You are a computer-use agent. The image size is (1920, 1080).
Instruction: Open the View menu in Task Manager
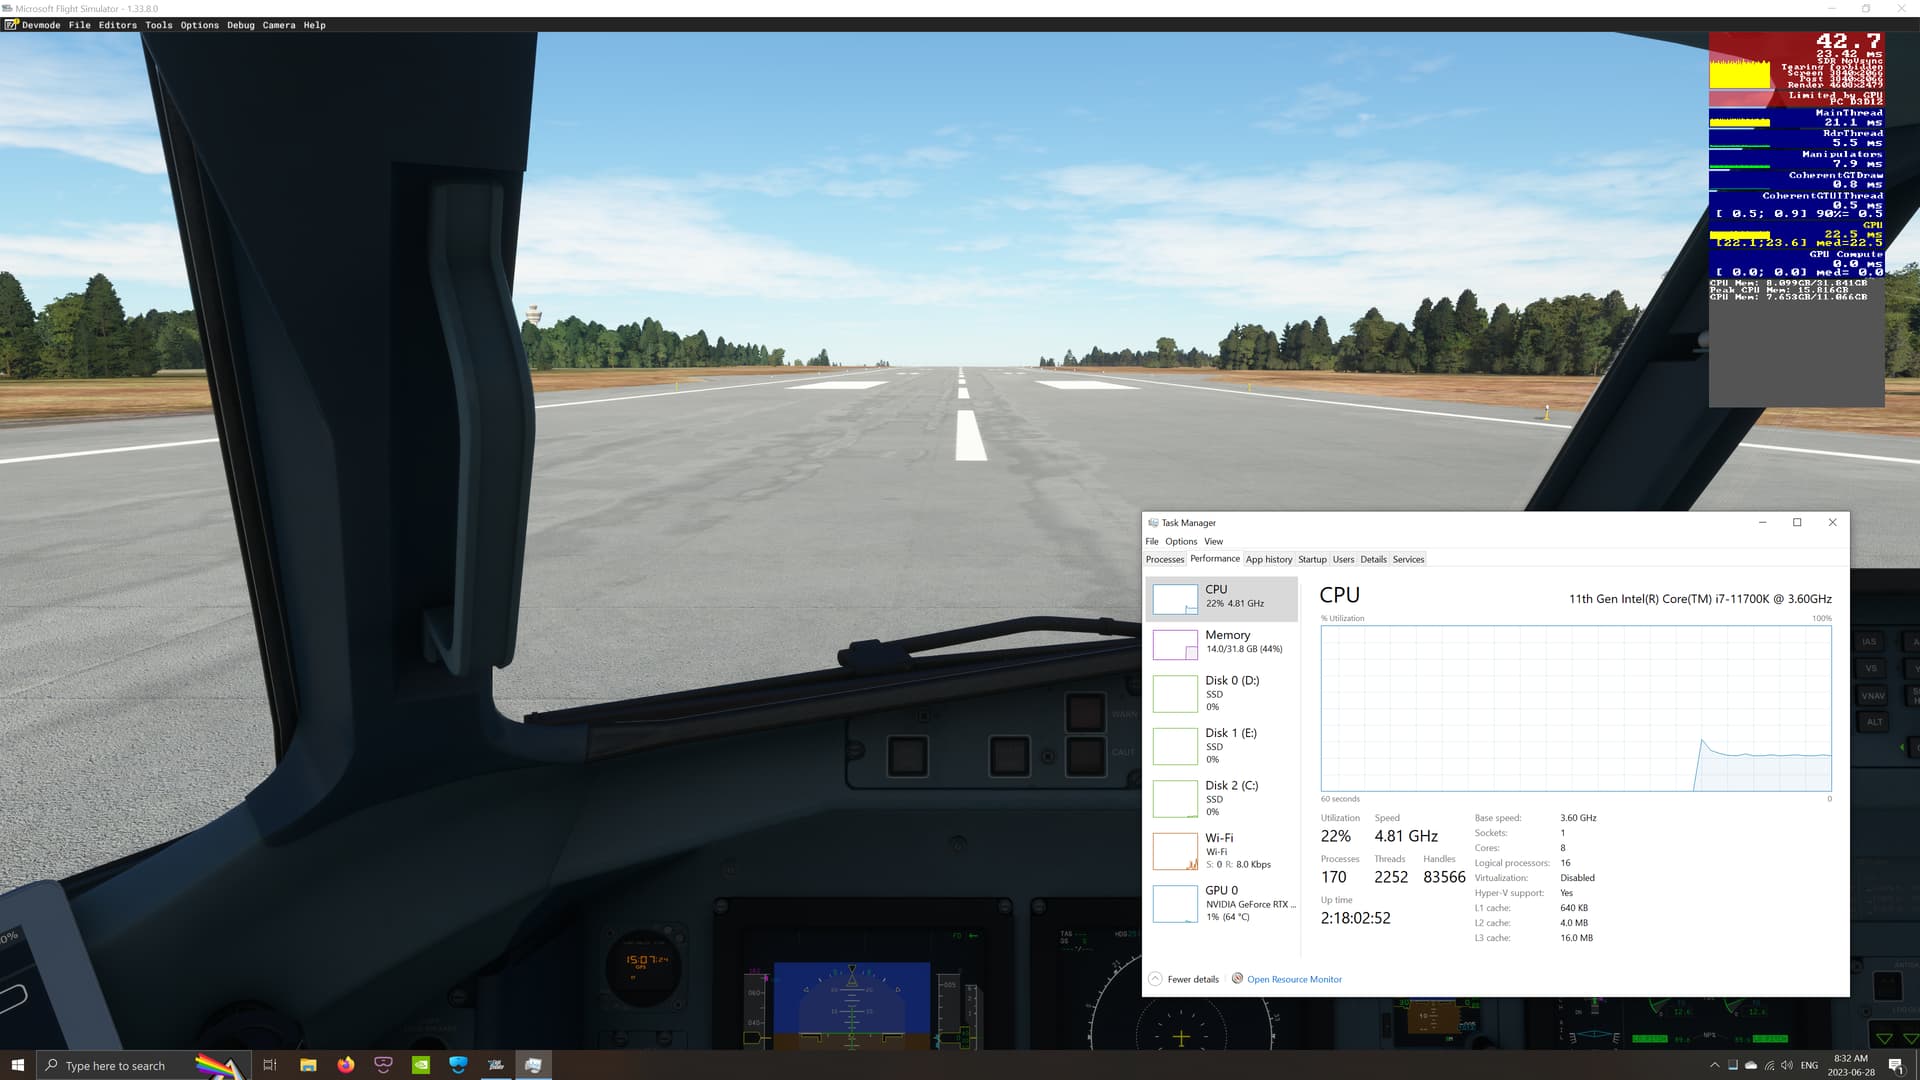pyautogui.click(x=1213, y=541)
